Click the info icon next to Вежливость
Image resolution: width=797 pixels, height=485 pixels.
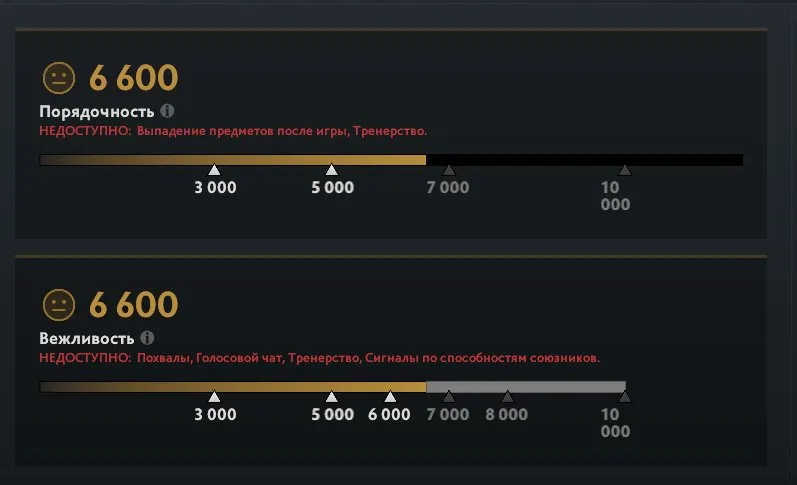[147, 338]
